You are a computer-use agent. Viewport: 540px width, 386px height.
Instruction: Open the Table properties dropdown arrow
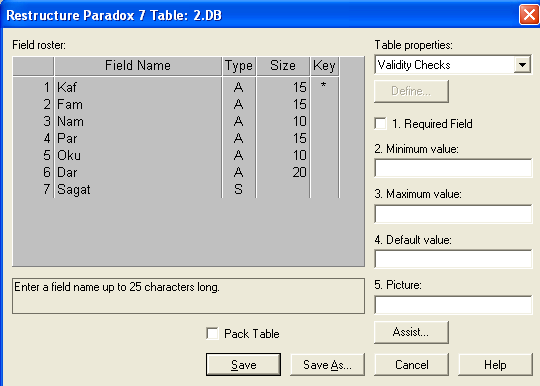pyautogui.click(x=522, y=65)
